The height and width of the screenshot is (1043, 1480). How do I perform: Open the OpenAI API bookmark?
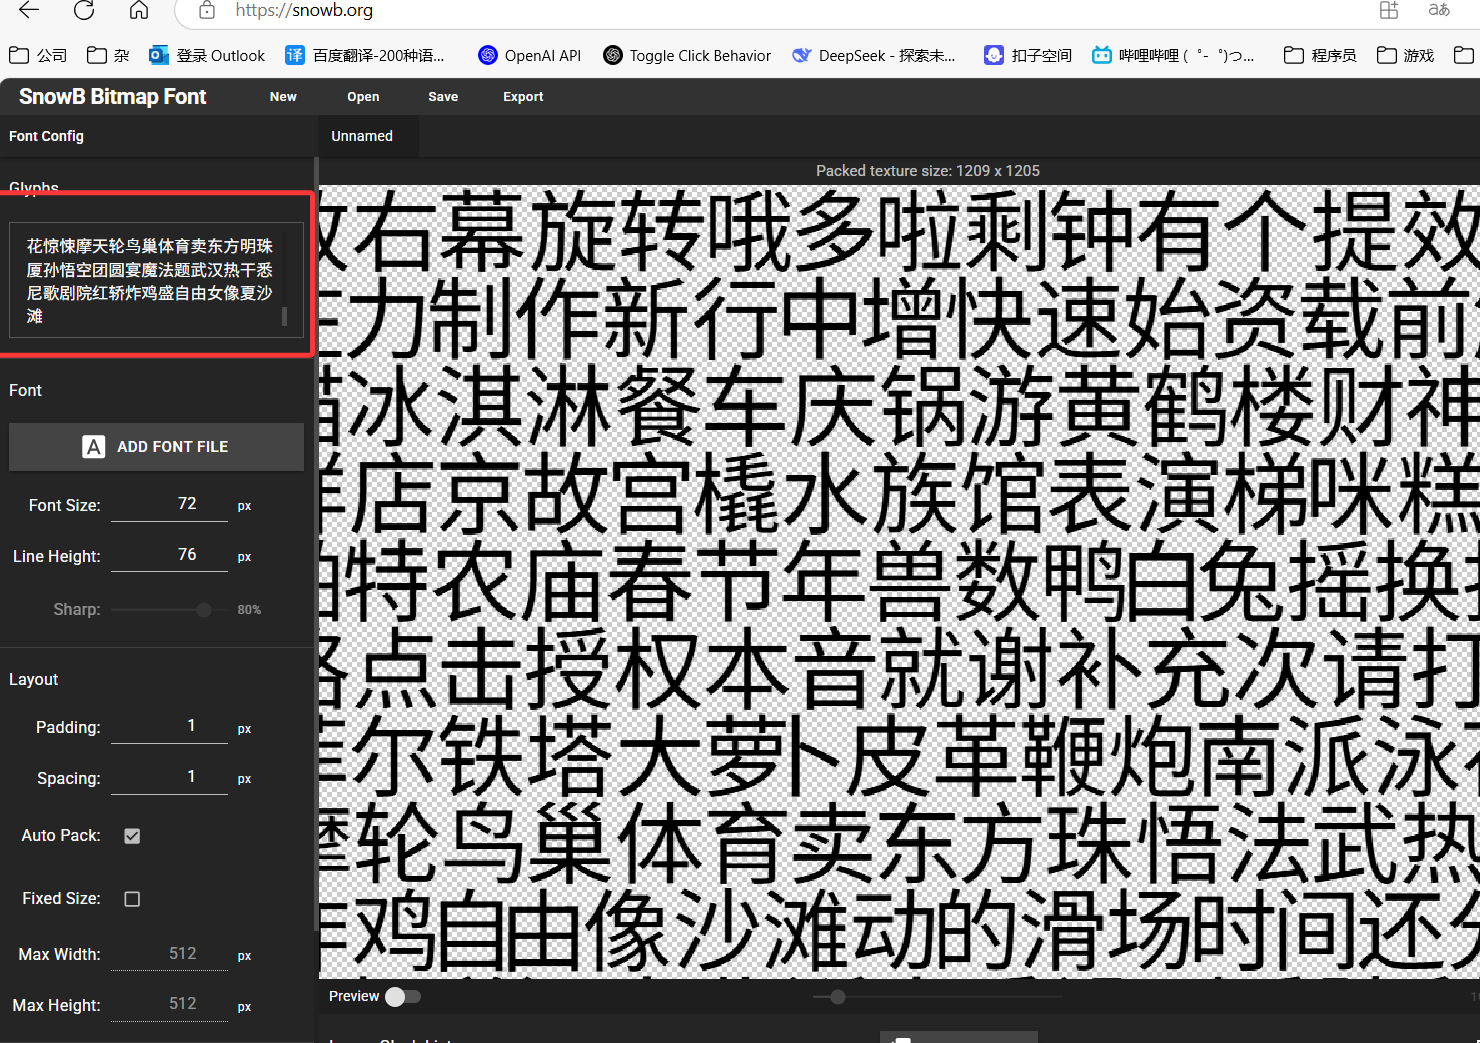click(x=529, y=55)
